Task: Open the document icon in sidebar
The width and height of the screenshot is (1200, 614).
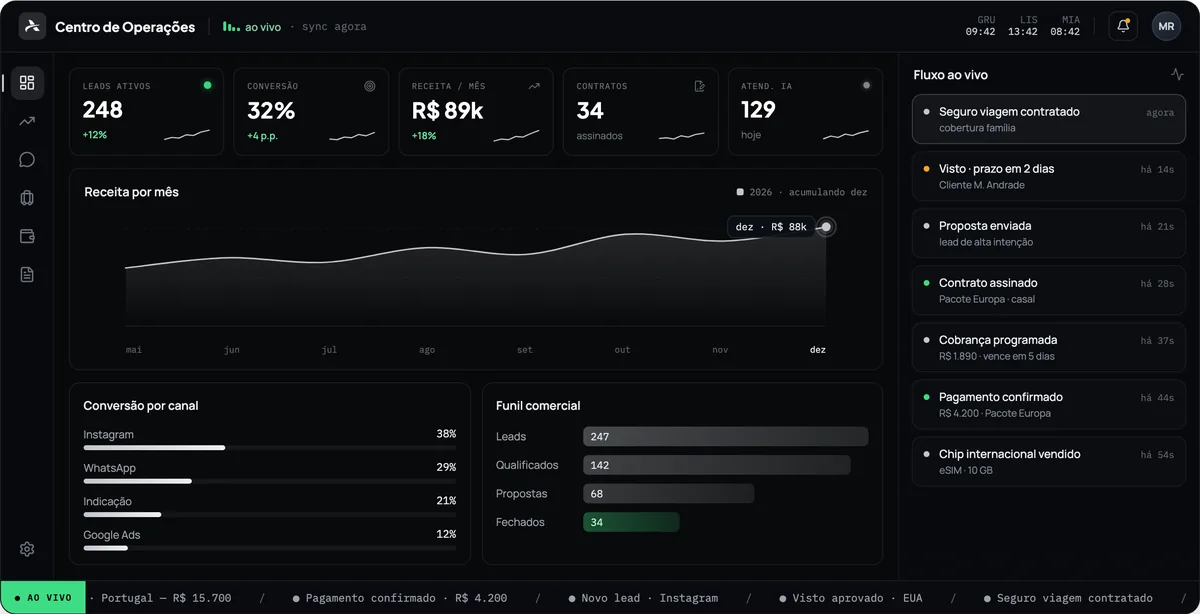Action: (x=27, y=274)
